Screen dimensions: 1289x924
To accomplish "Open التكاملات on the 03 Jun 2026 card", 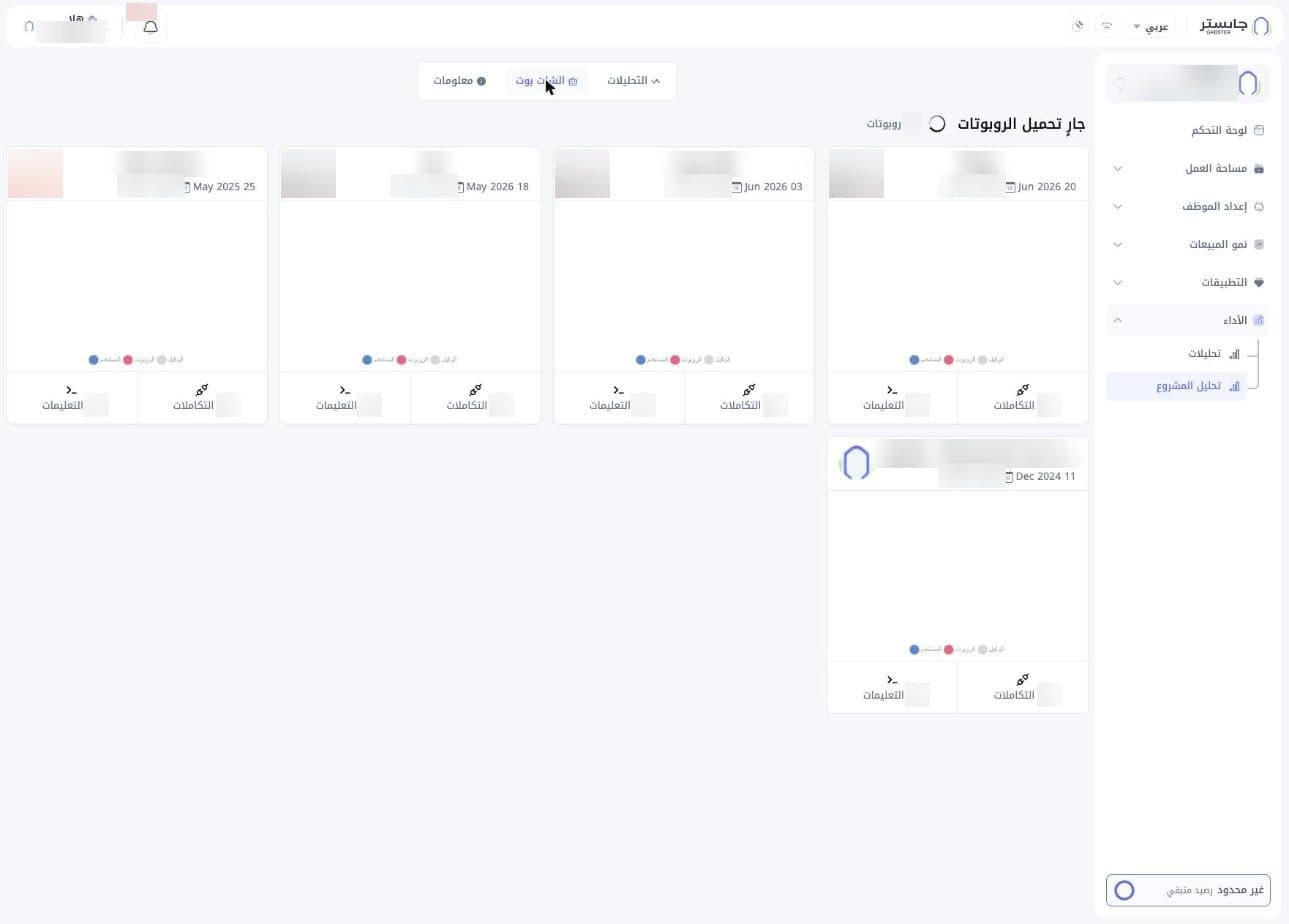I will (749, 398).
